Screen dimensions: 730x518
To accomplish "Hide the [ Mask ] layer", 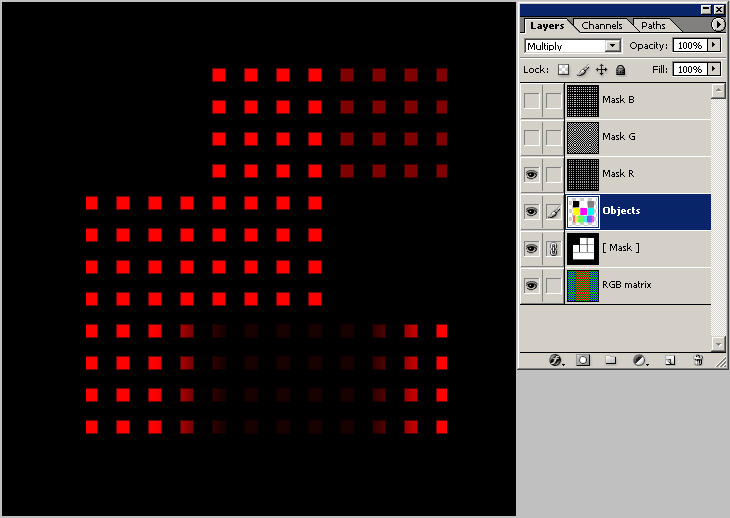I will 532,249.
